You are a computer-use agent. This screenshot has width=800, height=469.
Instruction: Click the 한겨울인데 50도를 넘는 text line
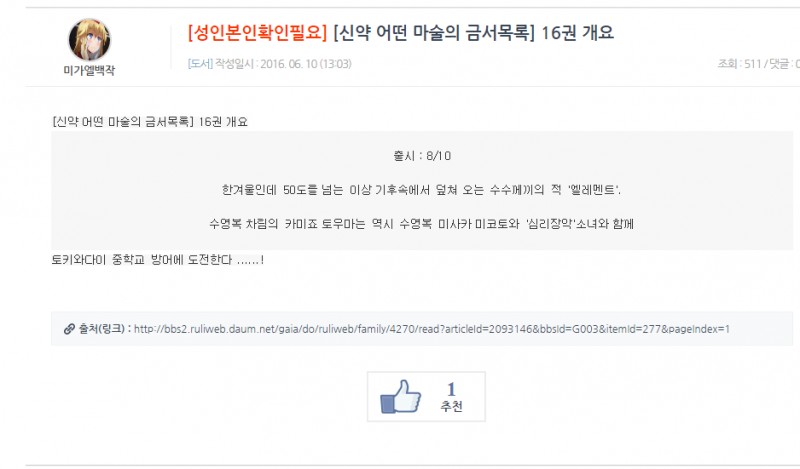(421, 190)
